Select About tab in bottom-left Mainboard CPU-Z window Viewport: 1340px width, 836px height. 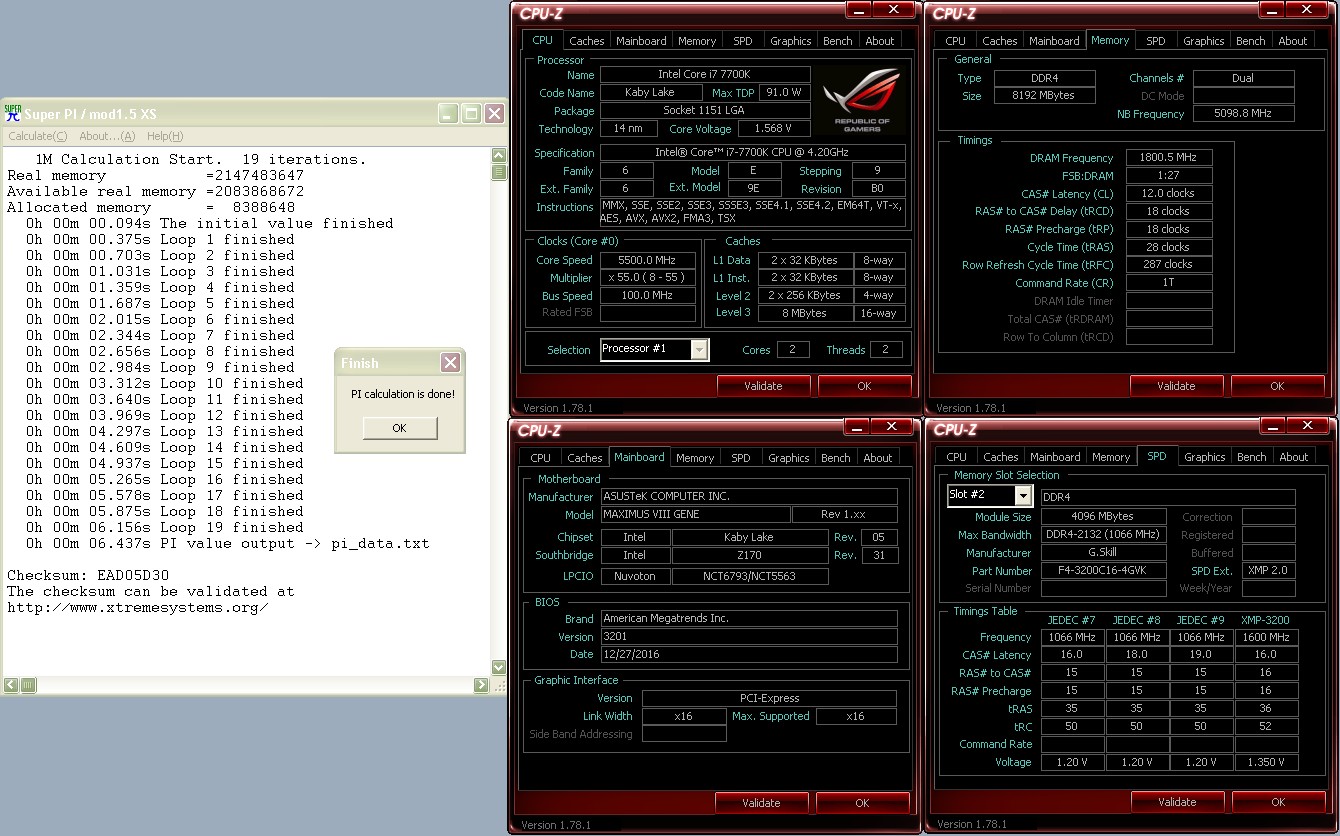(x=878, y=458)
